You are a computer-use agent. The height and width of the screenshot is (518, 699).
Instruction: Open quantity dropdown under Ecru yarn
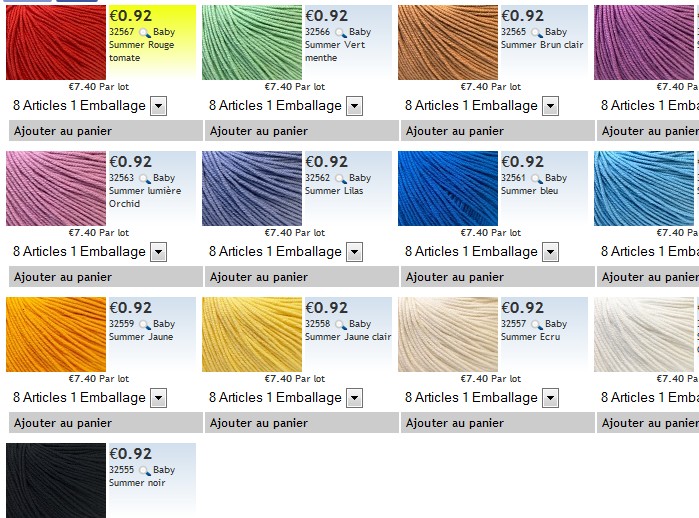(551, 398)
